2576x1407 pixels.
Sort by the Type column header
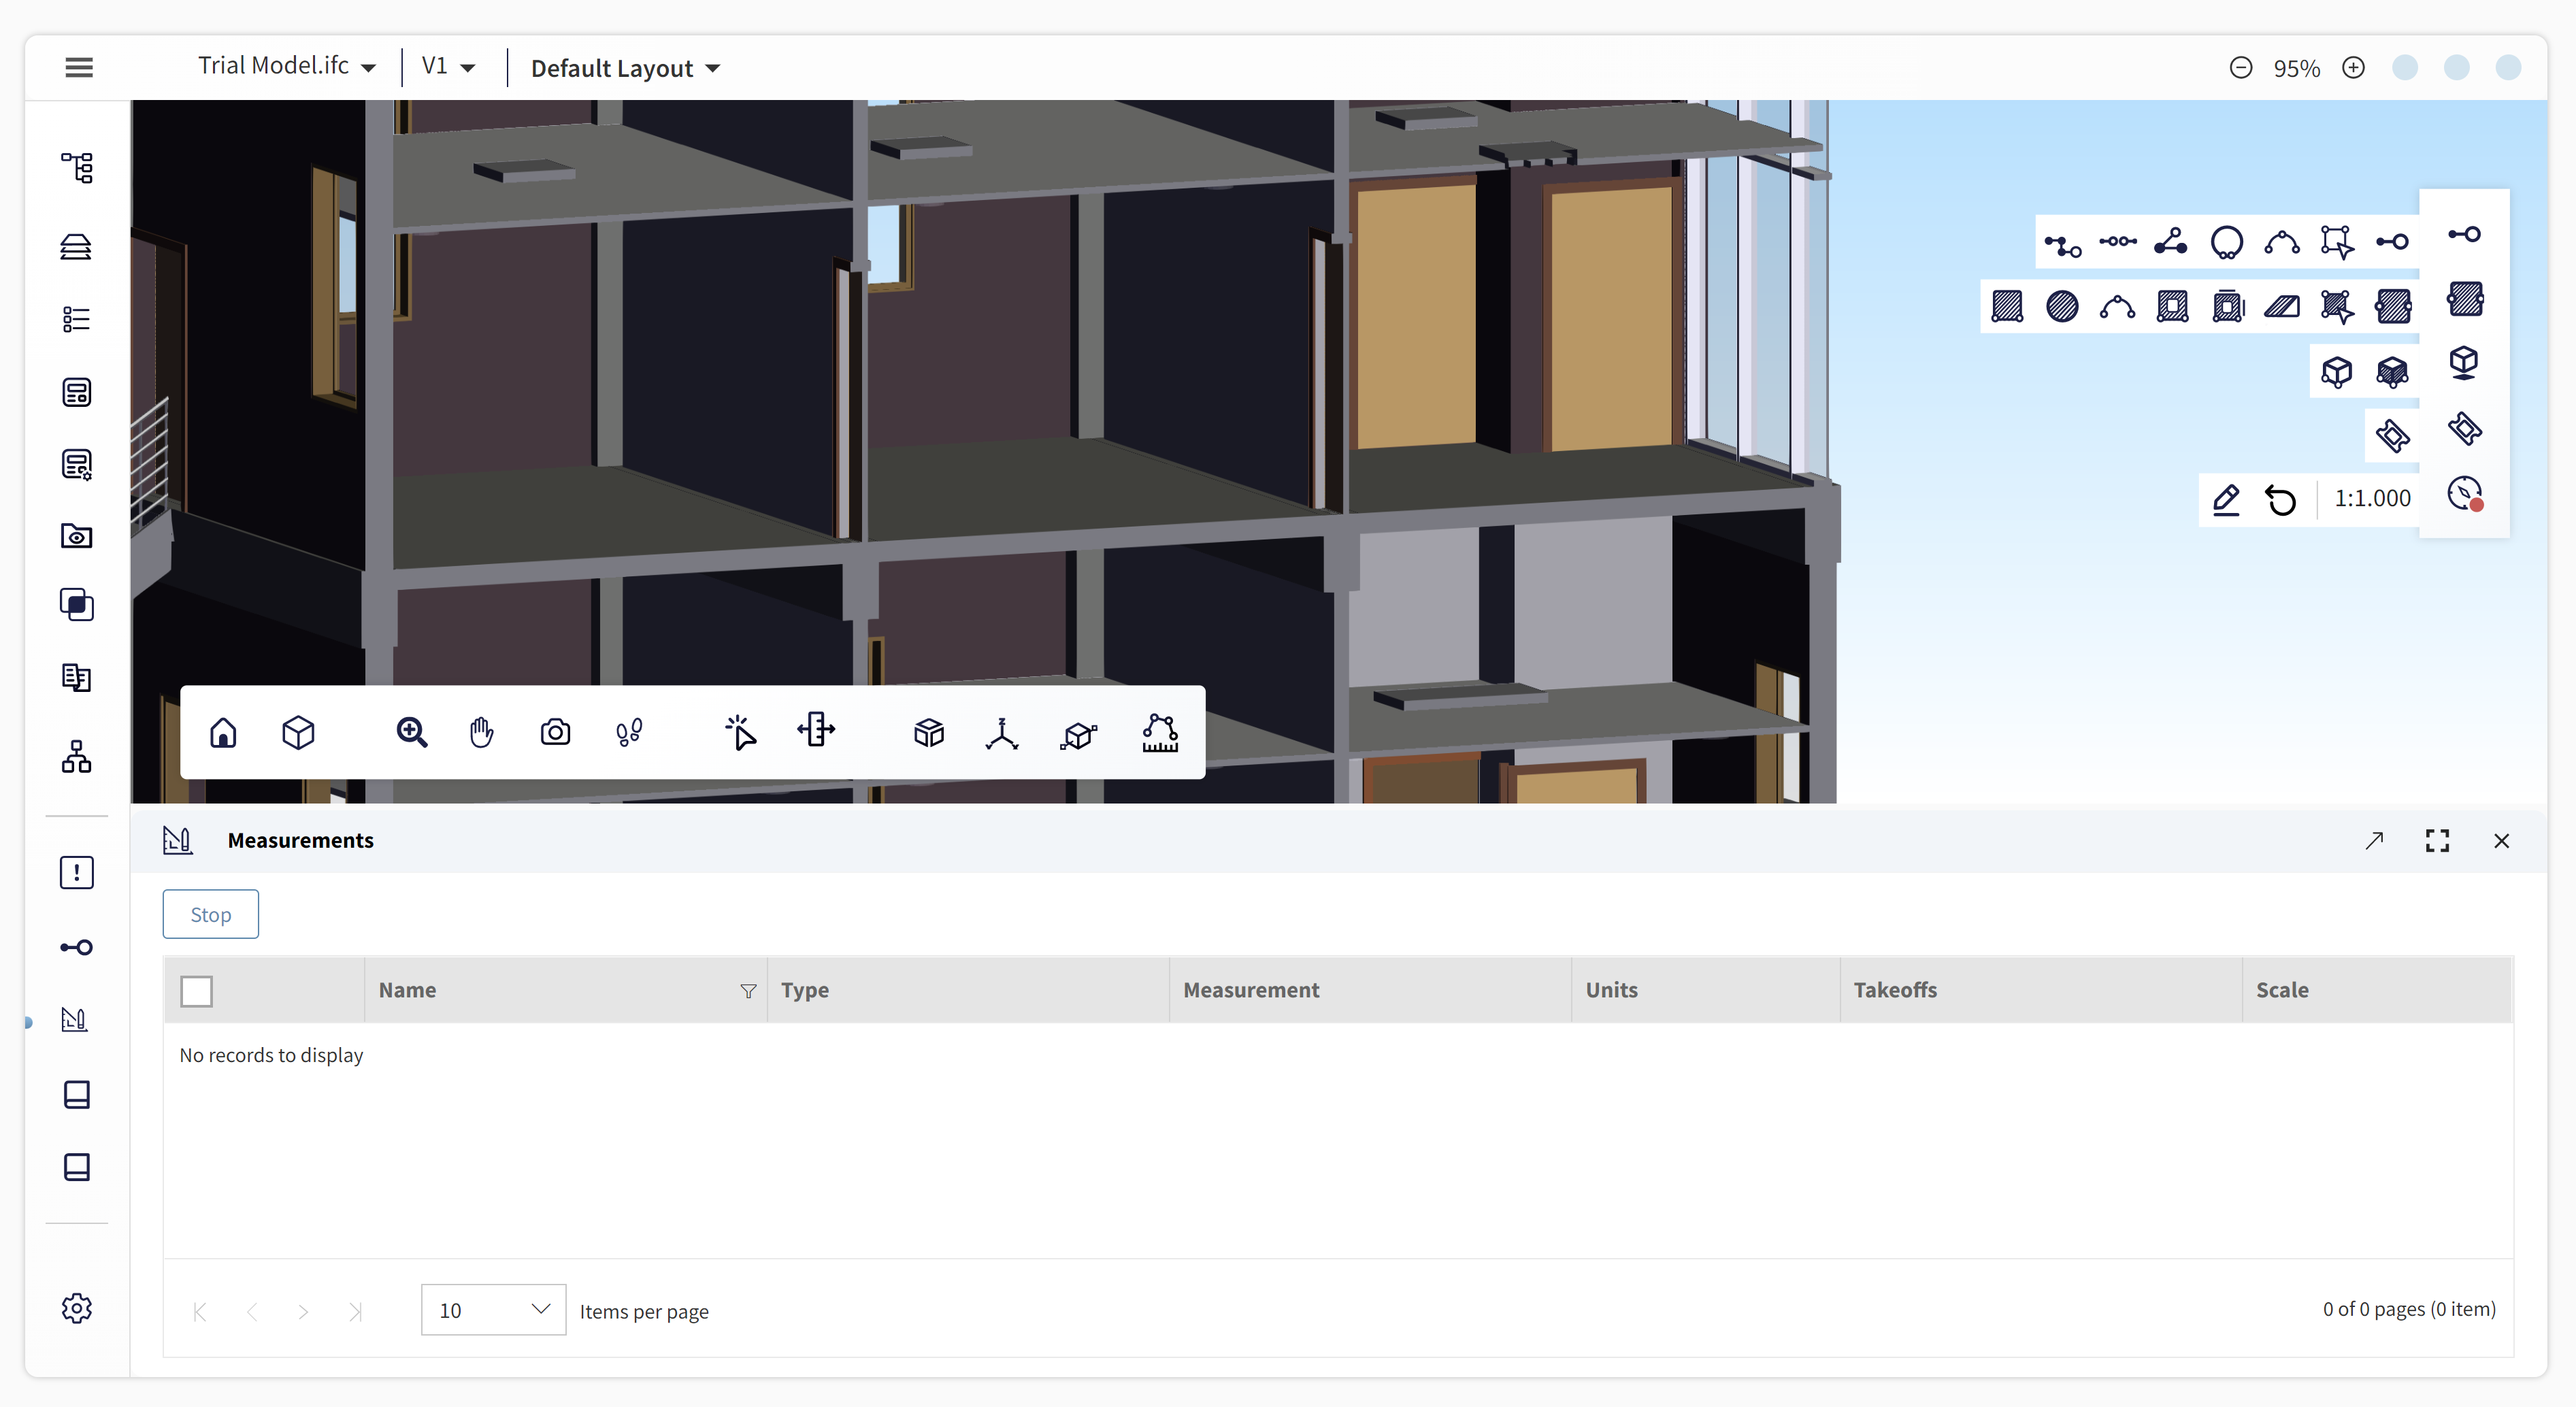click(805, 990)
